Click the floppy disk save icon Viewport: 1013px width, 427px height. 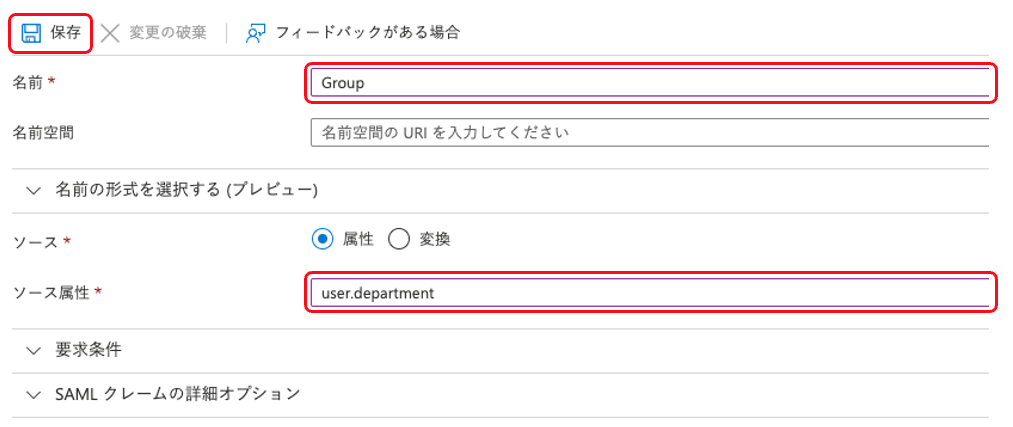point(31,32)
